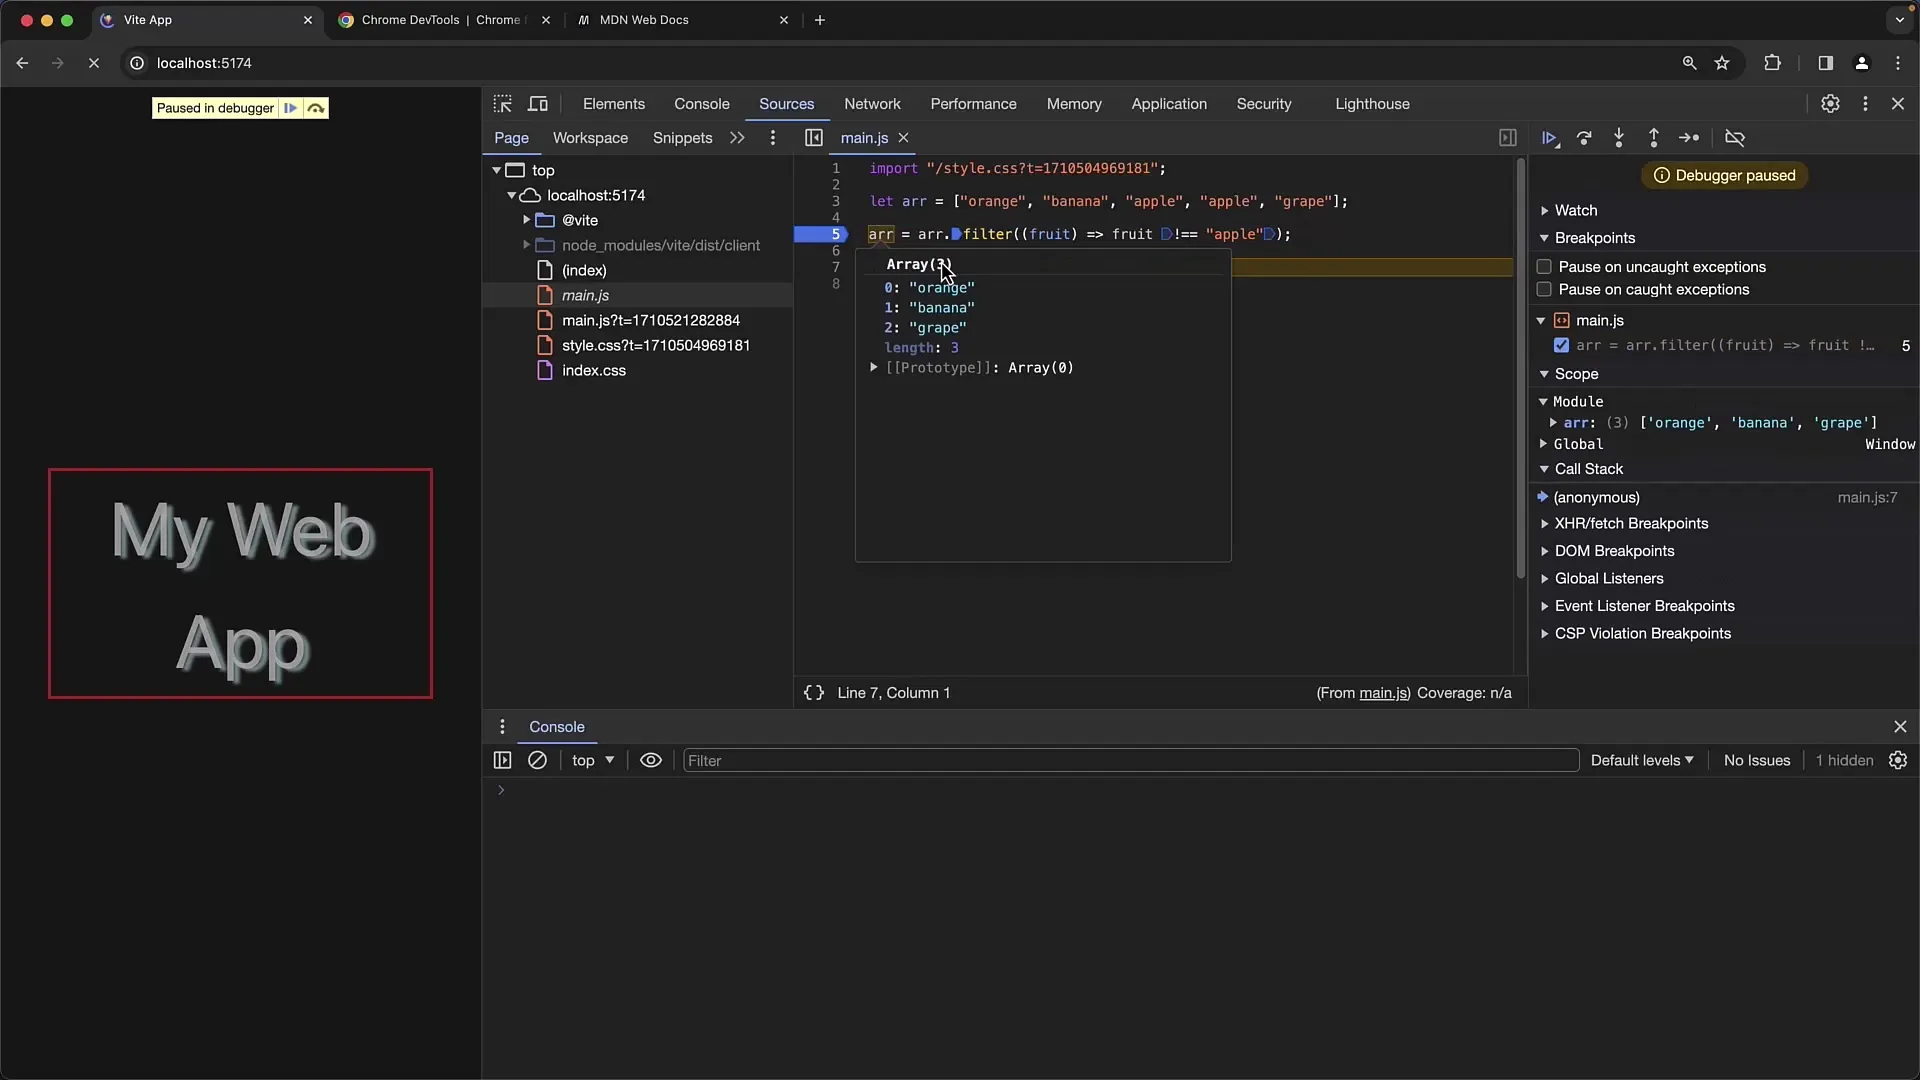The width and height of the screenshot is (1920, 1080).
Task: Expand the Watch section
Action: point(1575,211)
